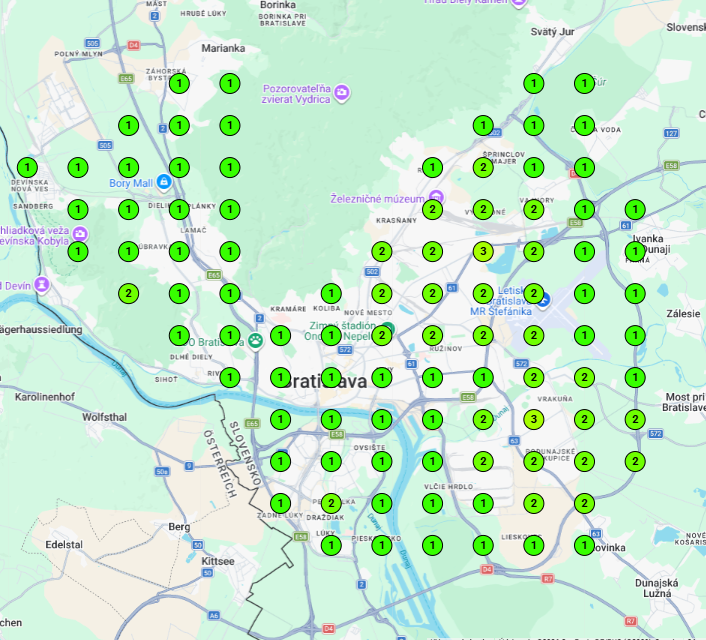Select the Marianka town label
This screenshot has width=706, height=640.
tap(222, 48)
